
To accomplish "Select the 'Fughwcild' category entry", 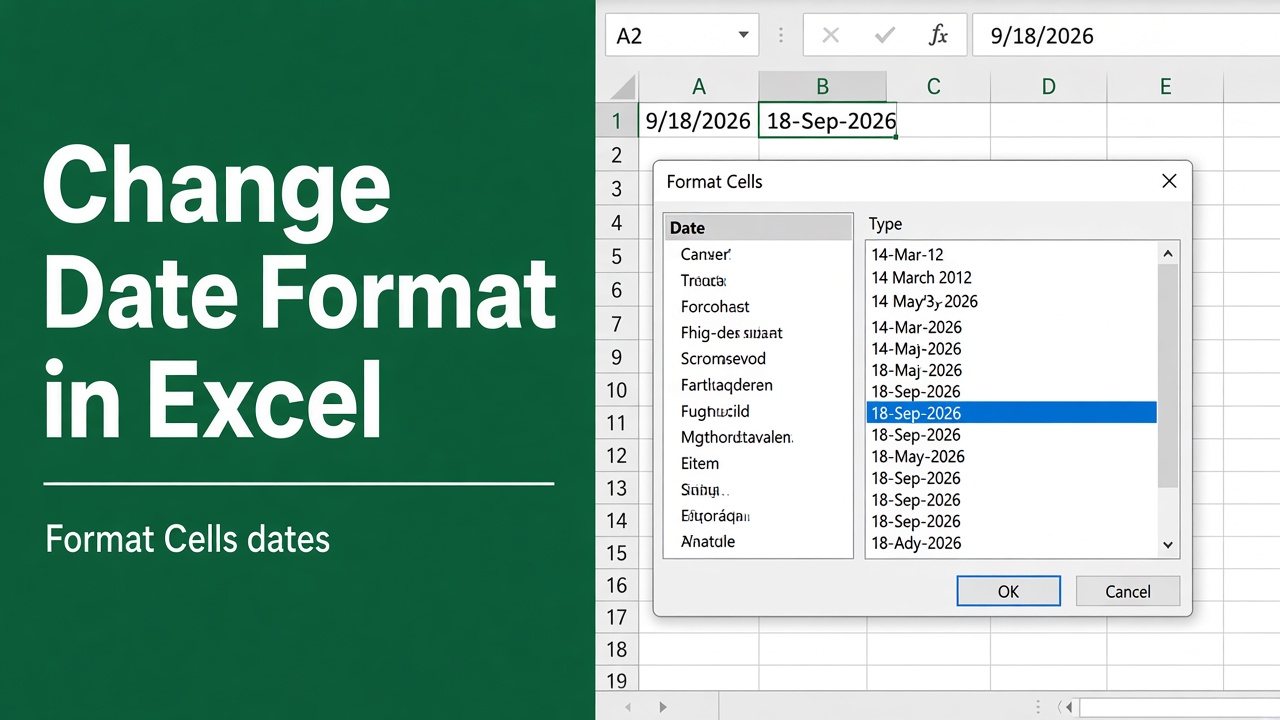I will (715, 411).
